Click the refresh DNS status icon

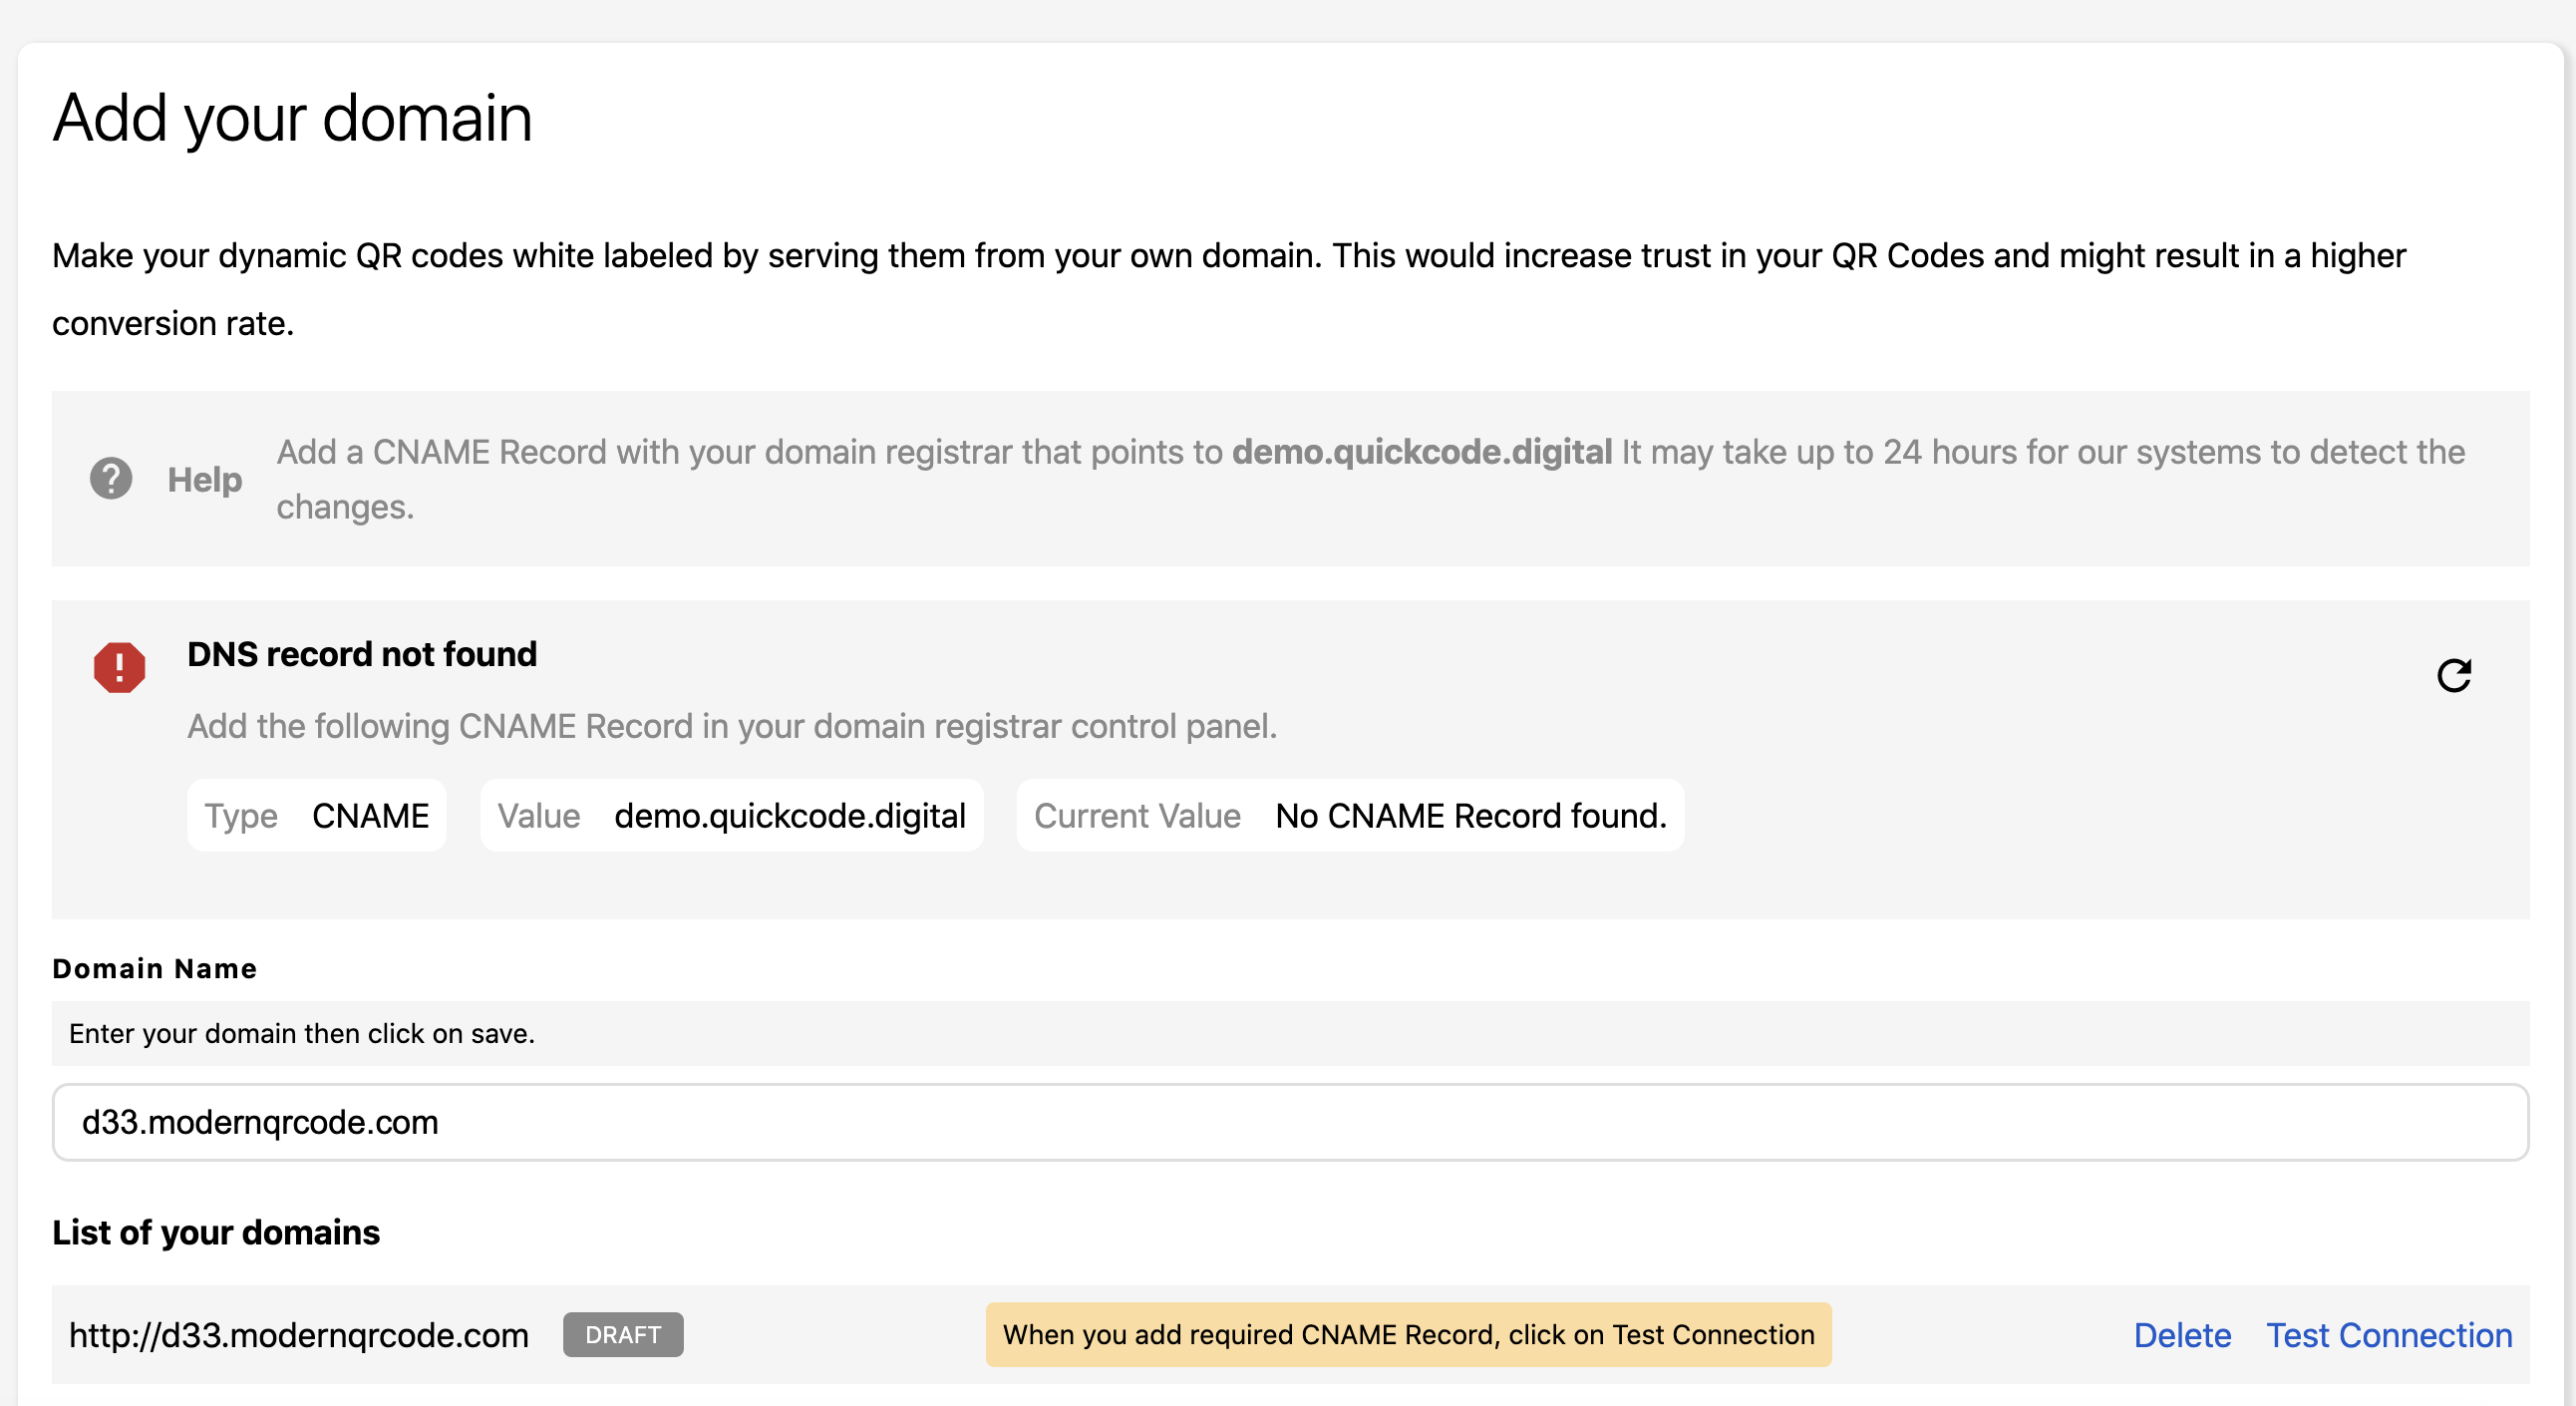coord(2453,676)
